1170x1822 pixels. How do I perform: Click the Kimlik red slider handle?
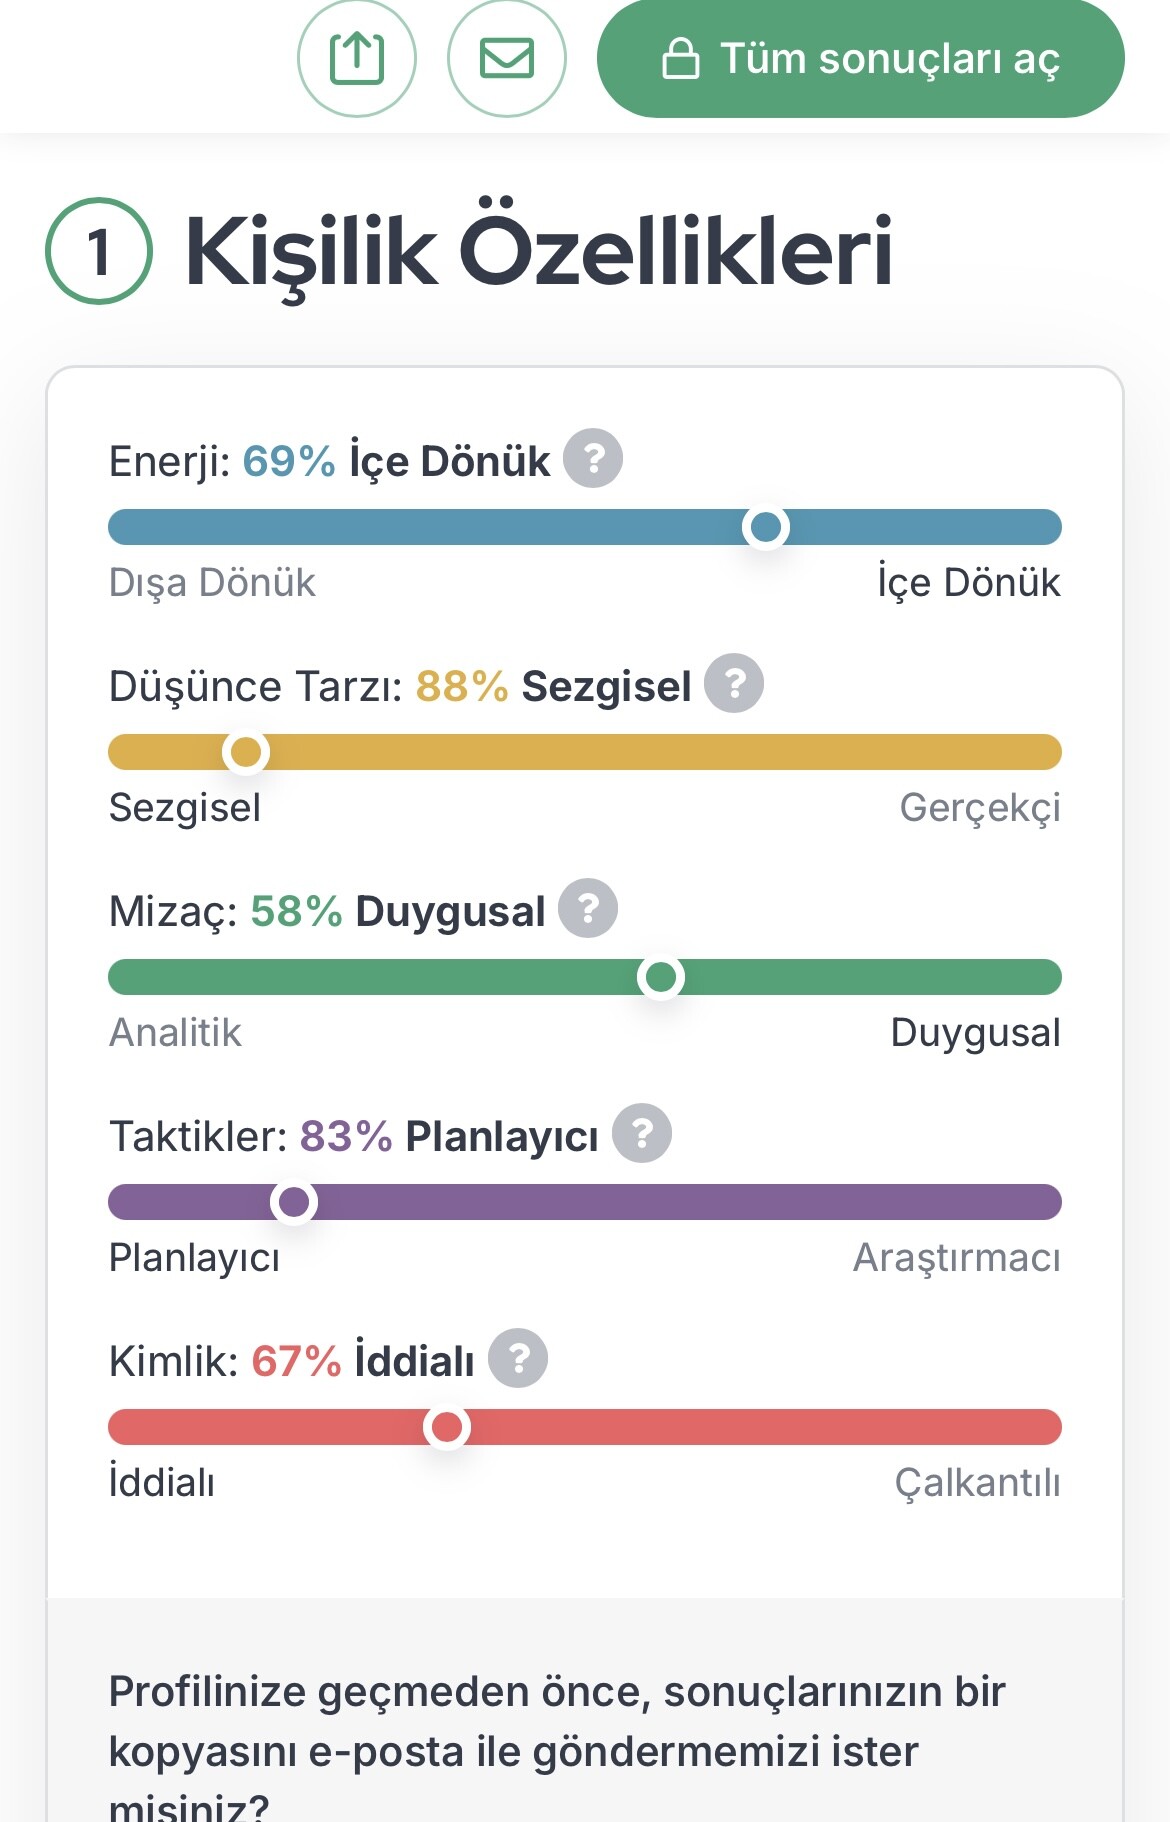pos(447,1427)
